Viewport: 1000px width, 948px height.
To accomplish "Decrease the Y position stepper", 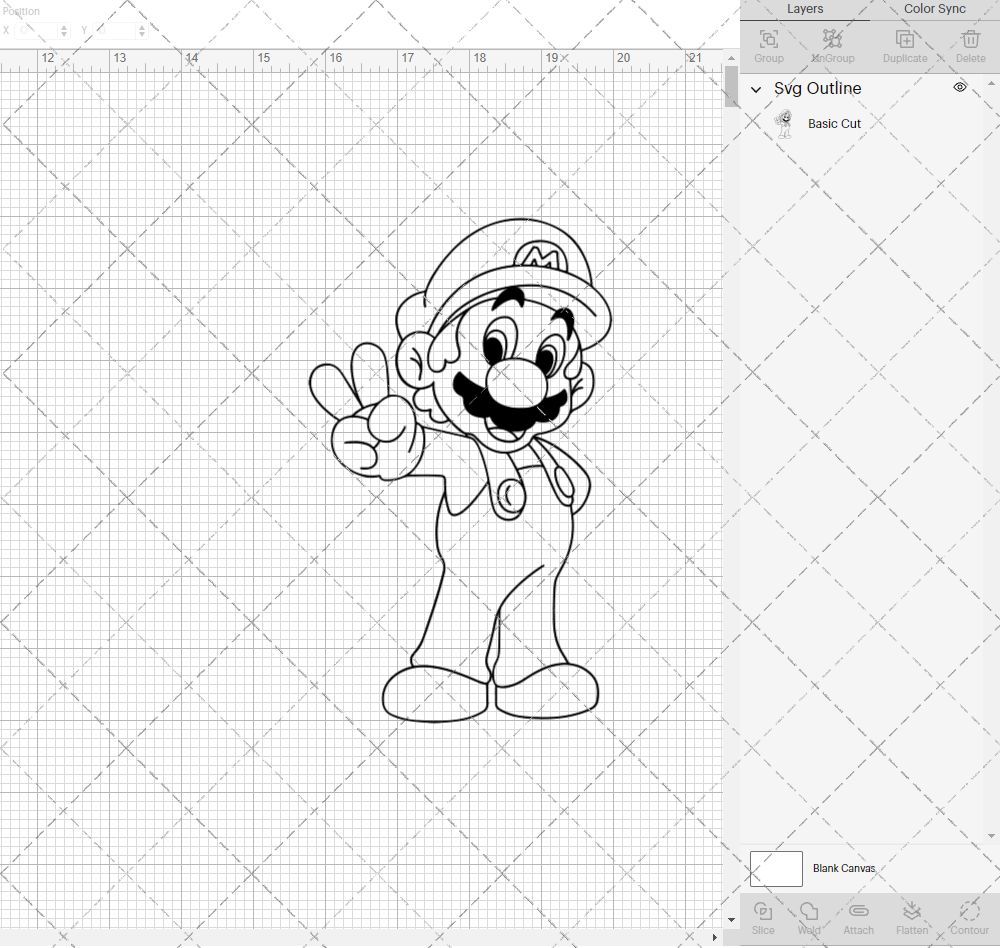I will (141, 33).
